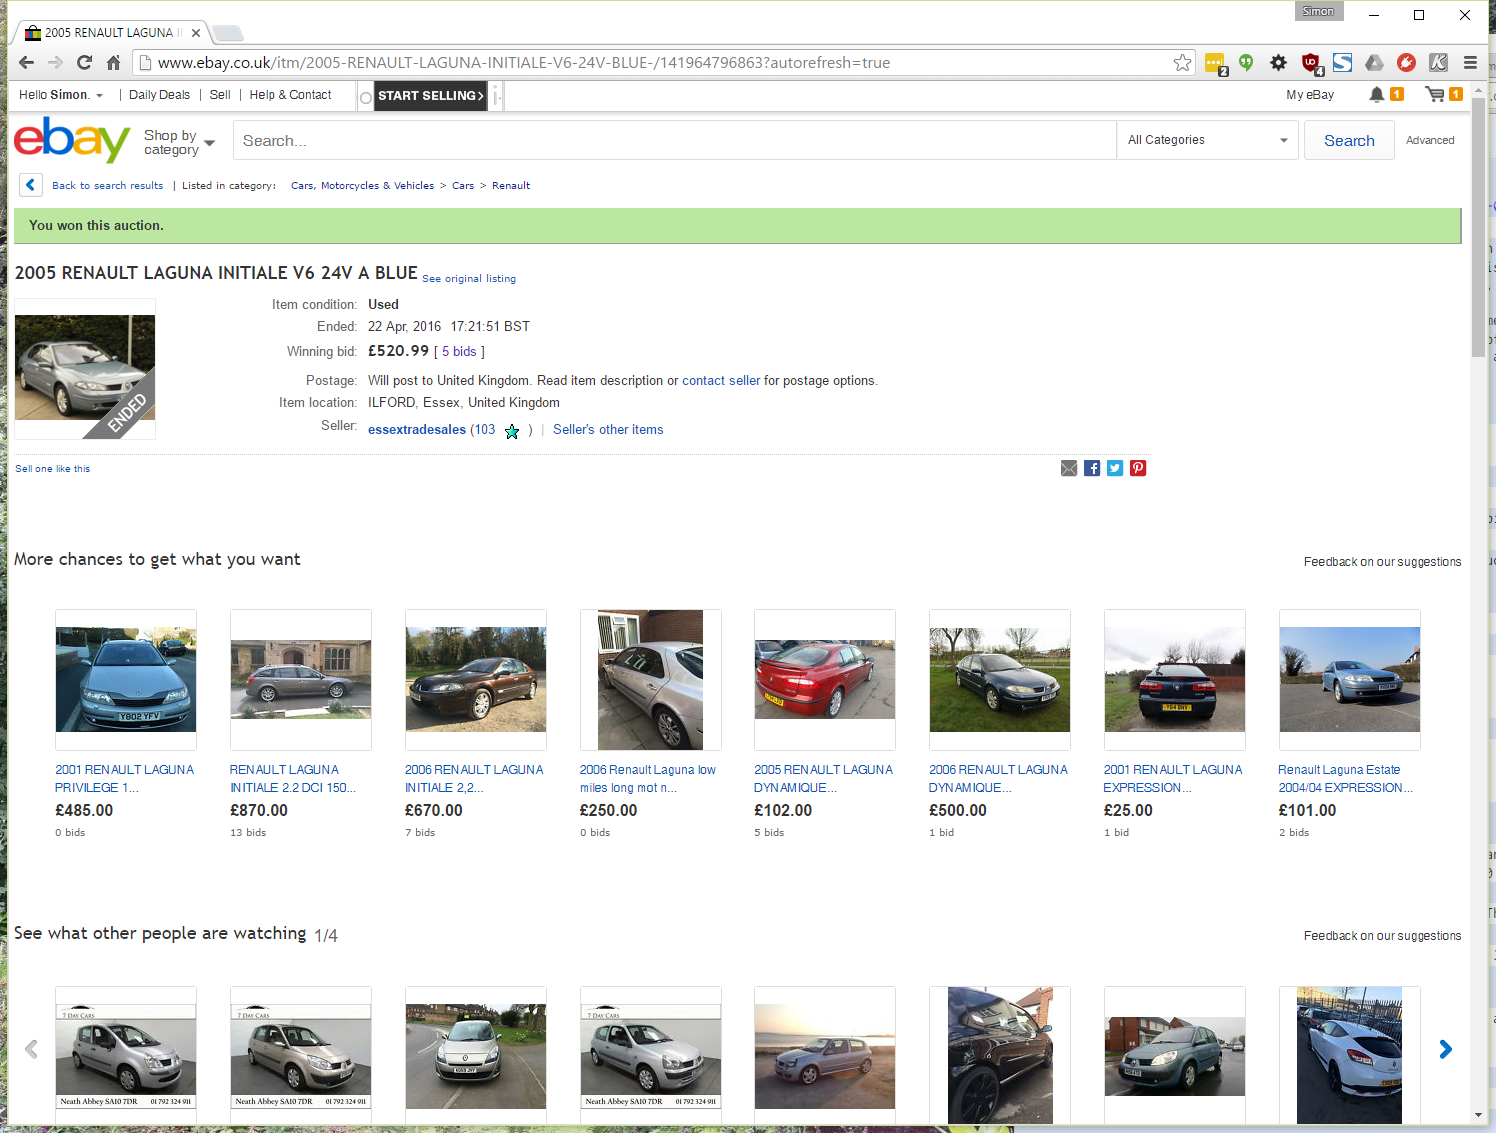Open 2001 Renault Laguna Expression £25.00 listing
The image size is (1496, 1133).
1172,779
